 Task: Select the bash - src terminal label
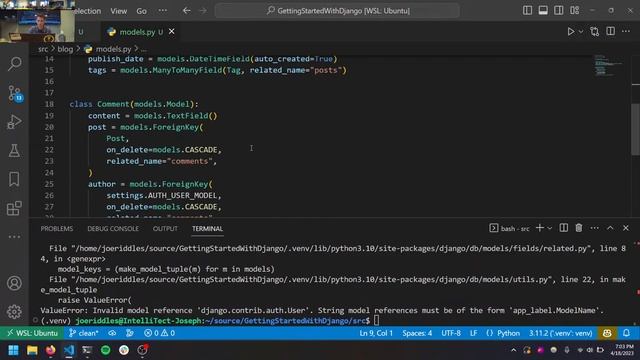pos(509,229)
